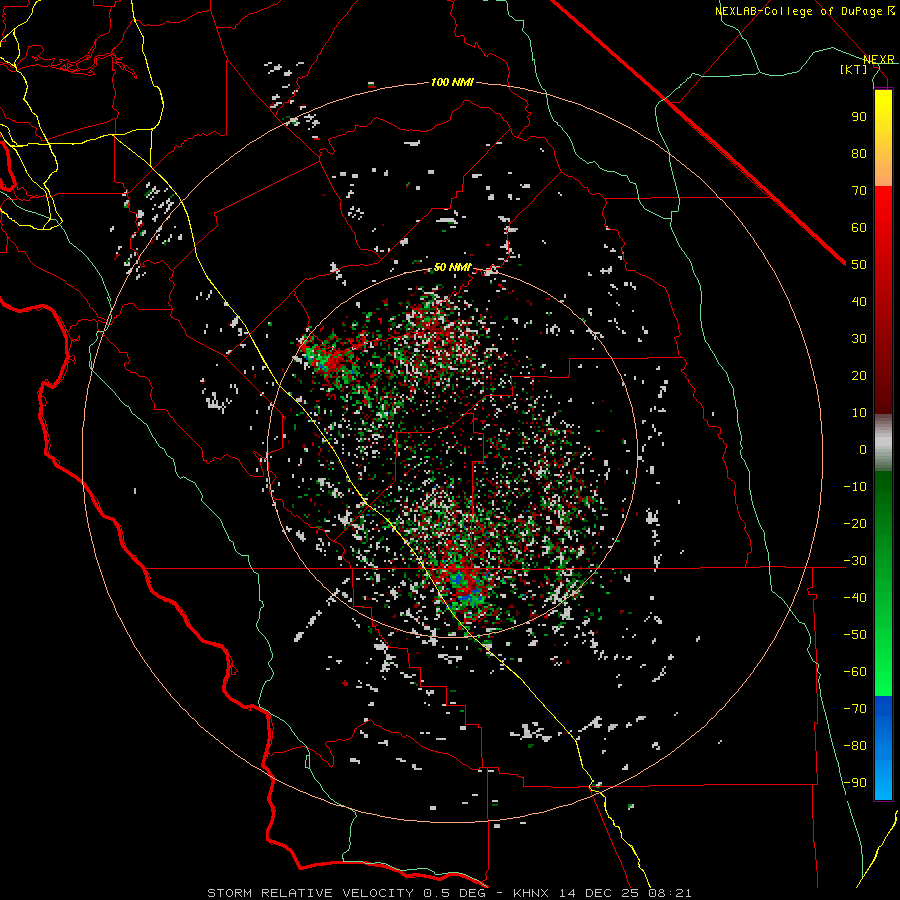Viewport: 900px width, 900px height.
Task: Click the [KT] units label
Action: 854,69
